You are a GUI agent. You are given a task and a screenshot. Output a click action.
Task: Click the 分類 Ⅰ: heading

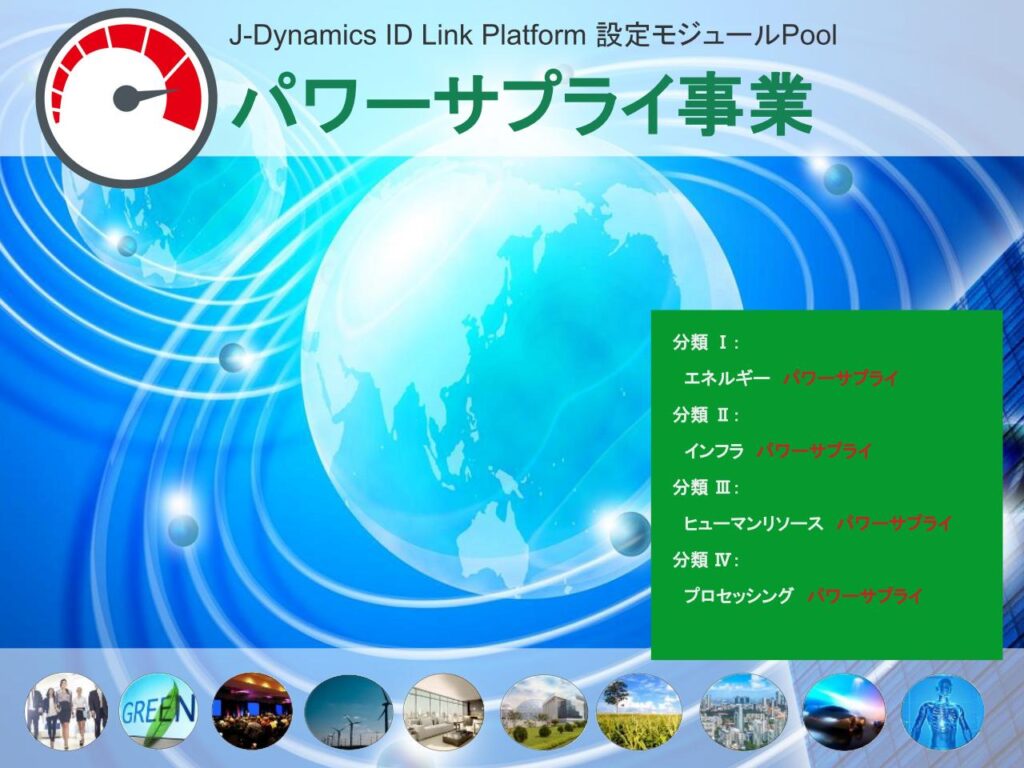tap(706, 342)
